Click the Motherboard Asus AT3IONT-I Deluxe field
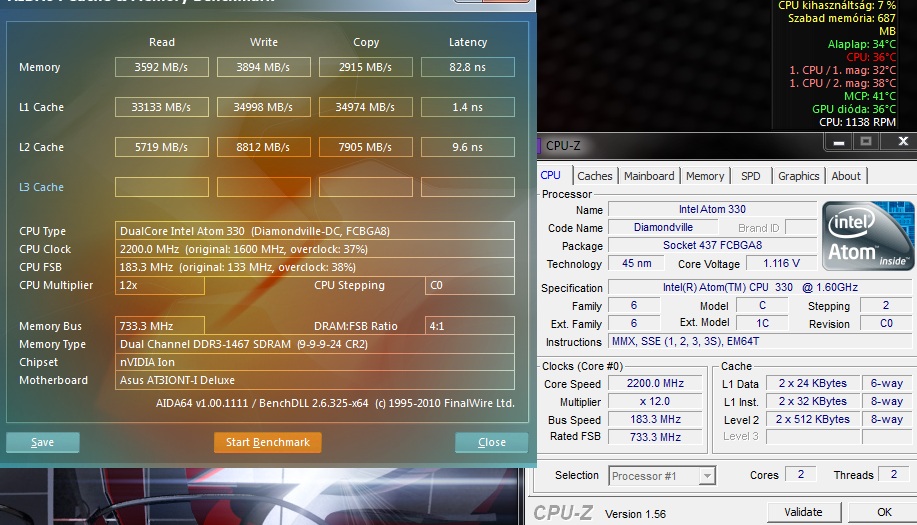Screen dimensions: 917x525 coord(315,381)
